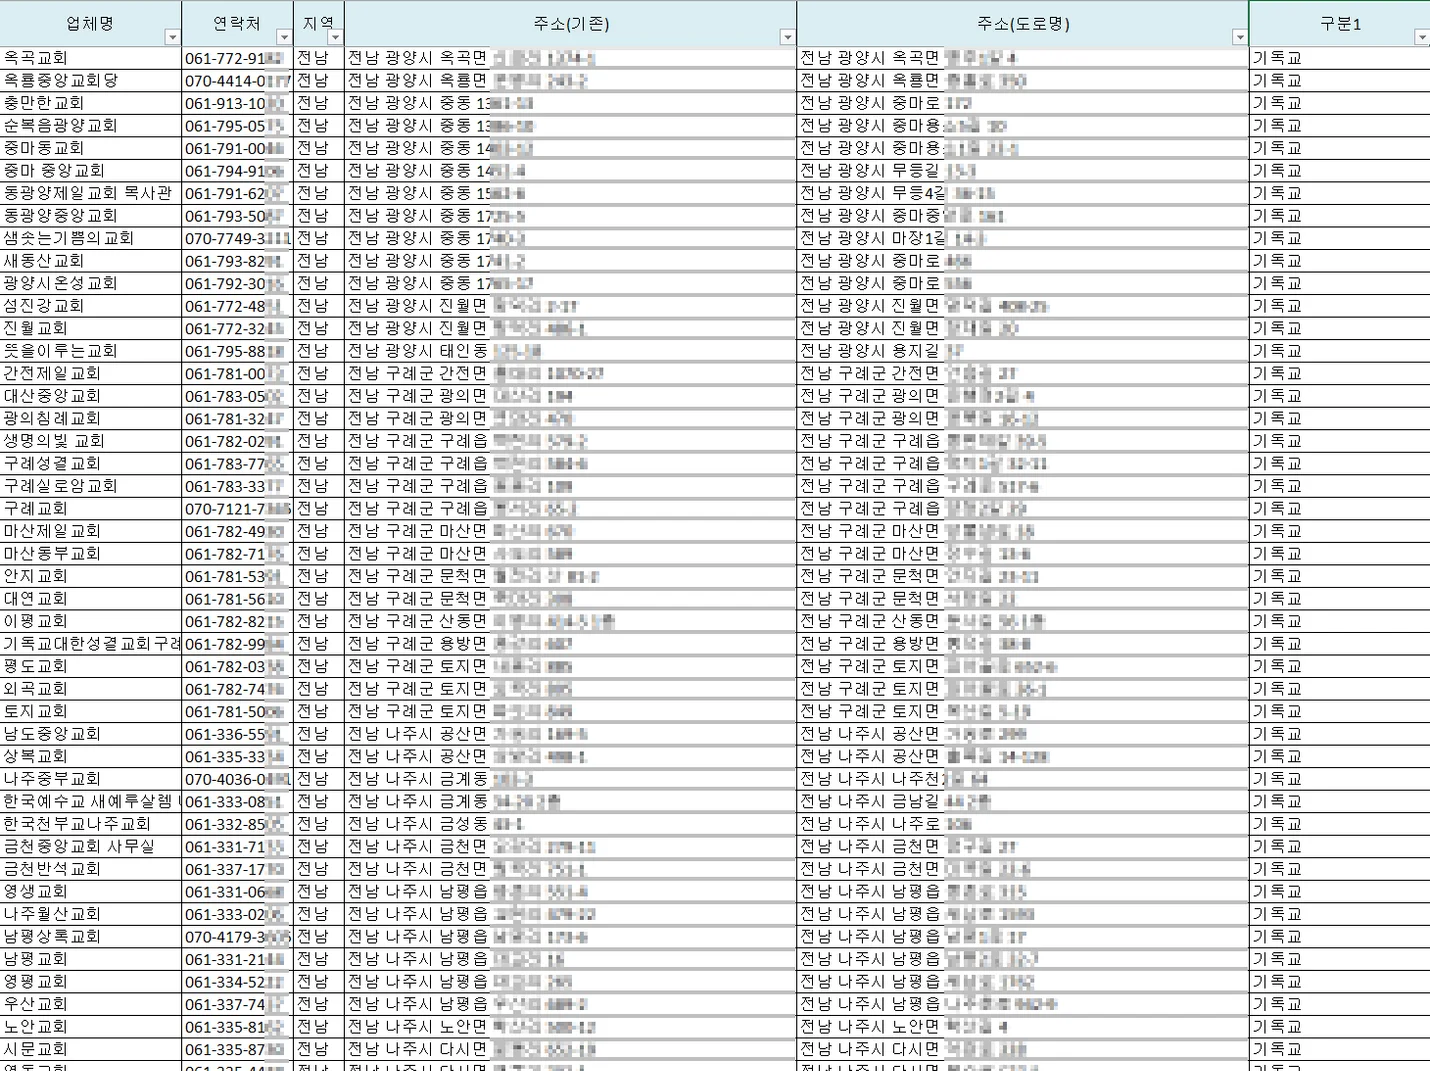This screenshot has width=1430, height=1071.
Task: Click the 대산중앙교회 cell
Action: click(x=91, y=396)
